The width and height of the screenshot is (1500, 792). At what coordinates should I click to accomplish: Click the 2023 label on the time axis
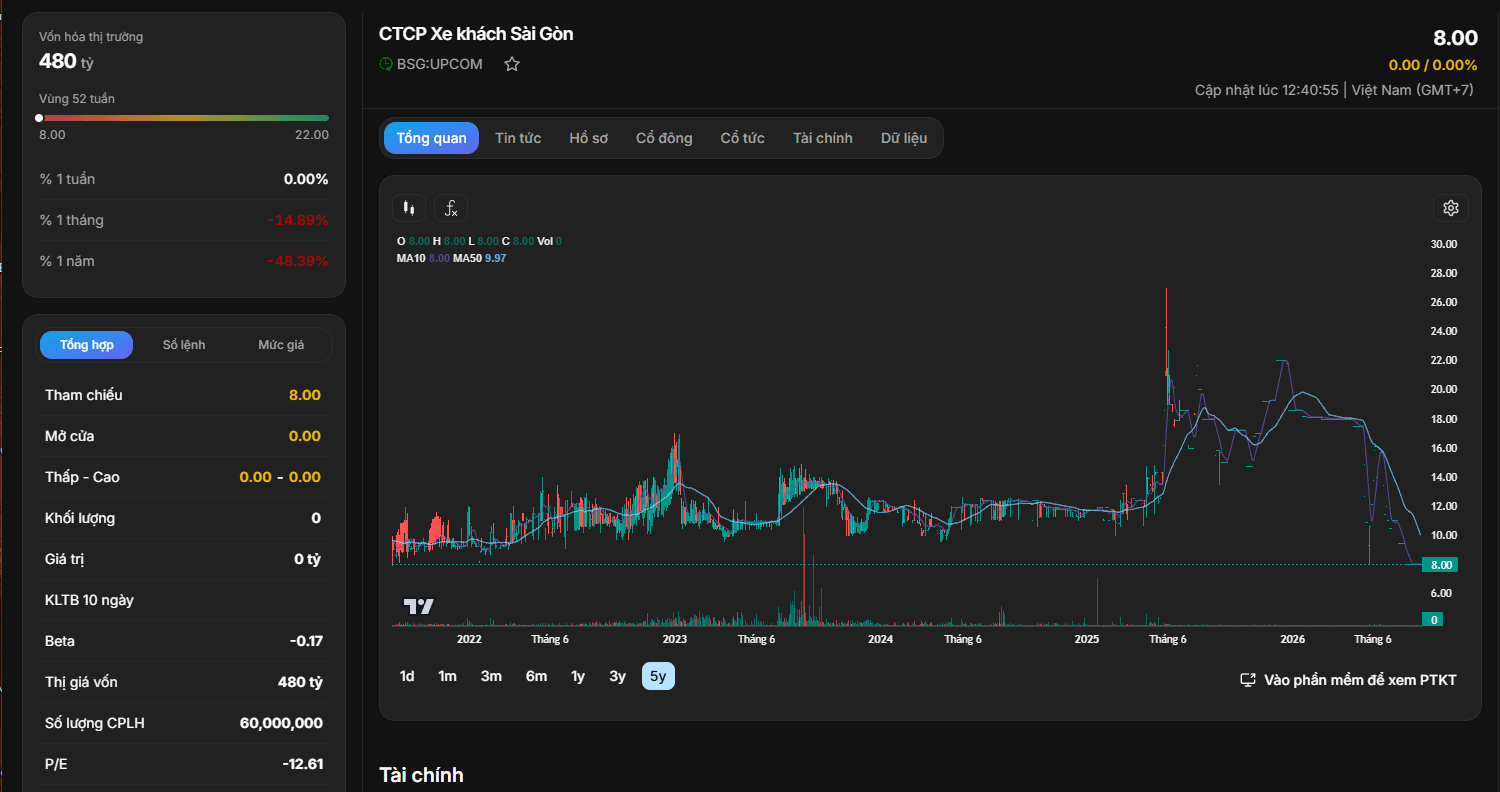pyautogui.click(x=675, y=639)
